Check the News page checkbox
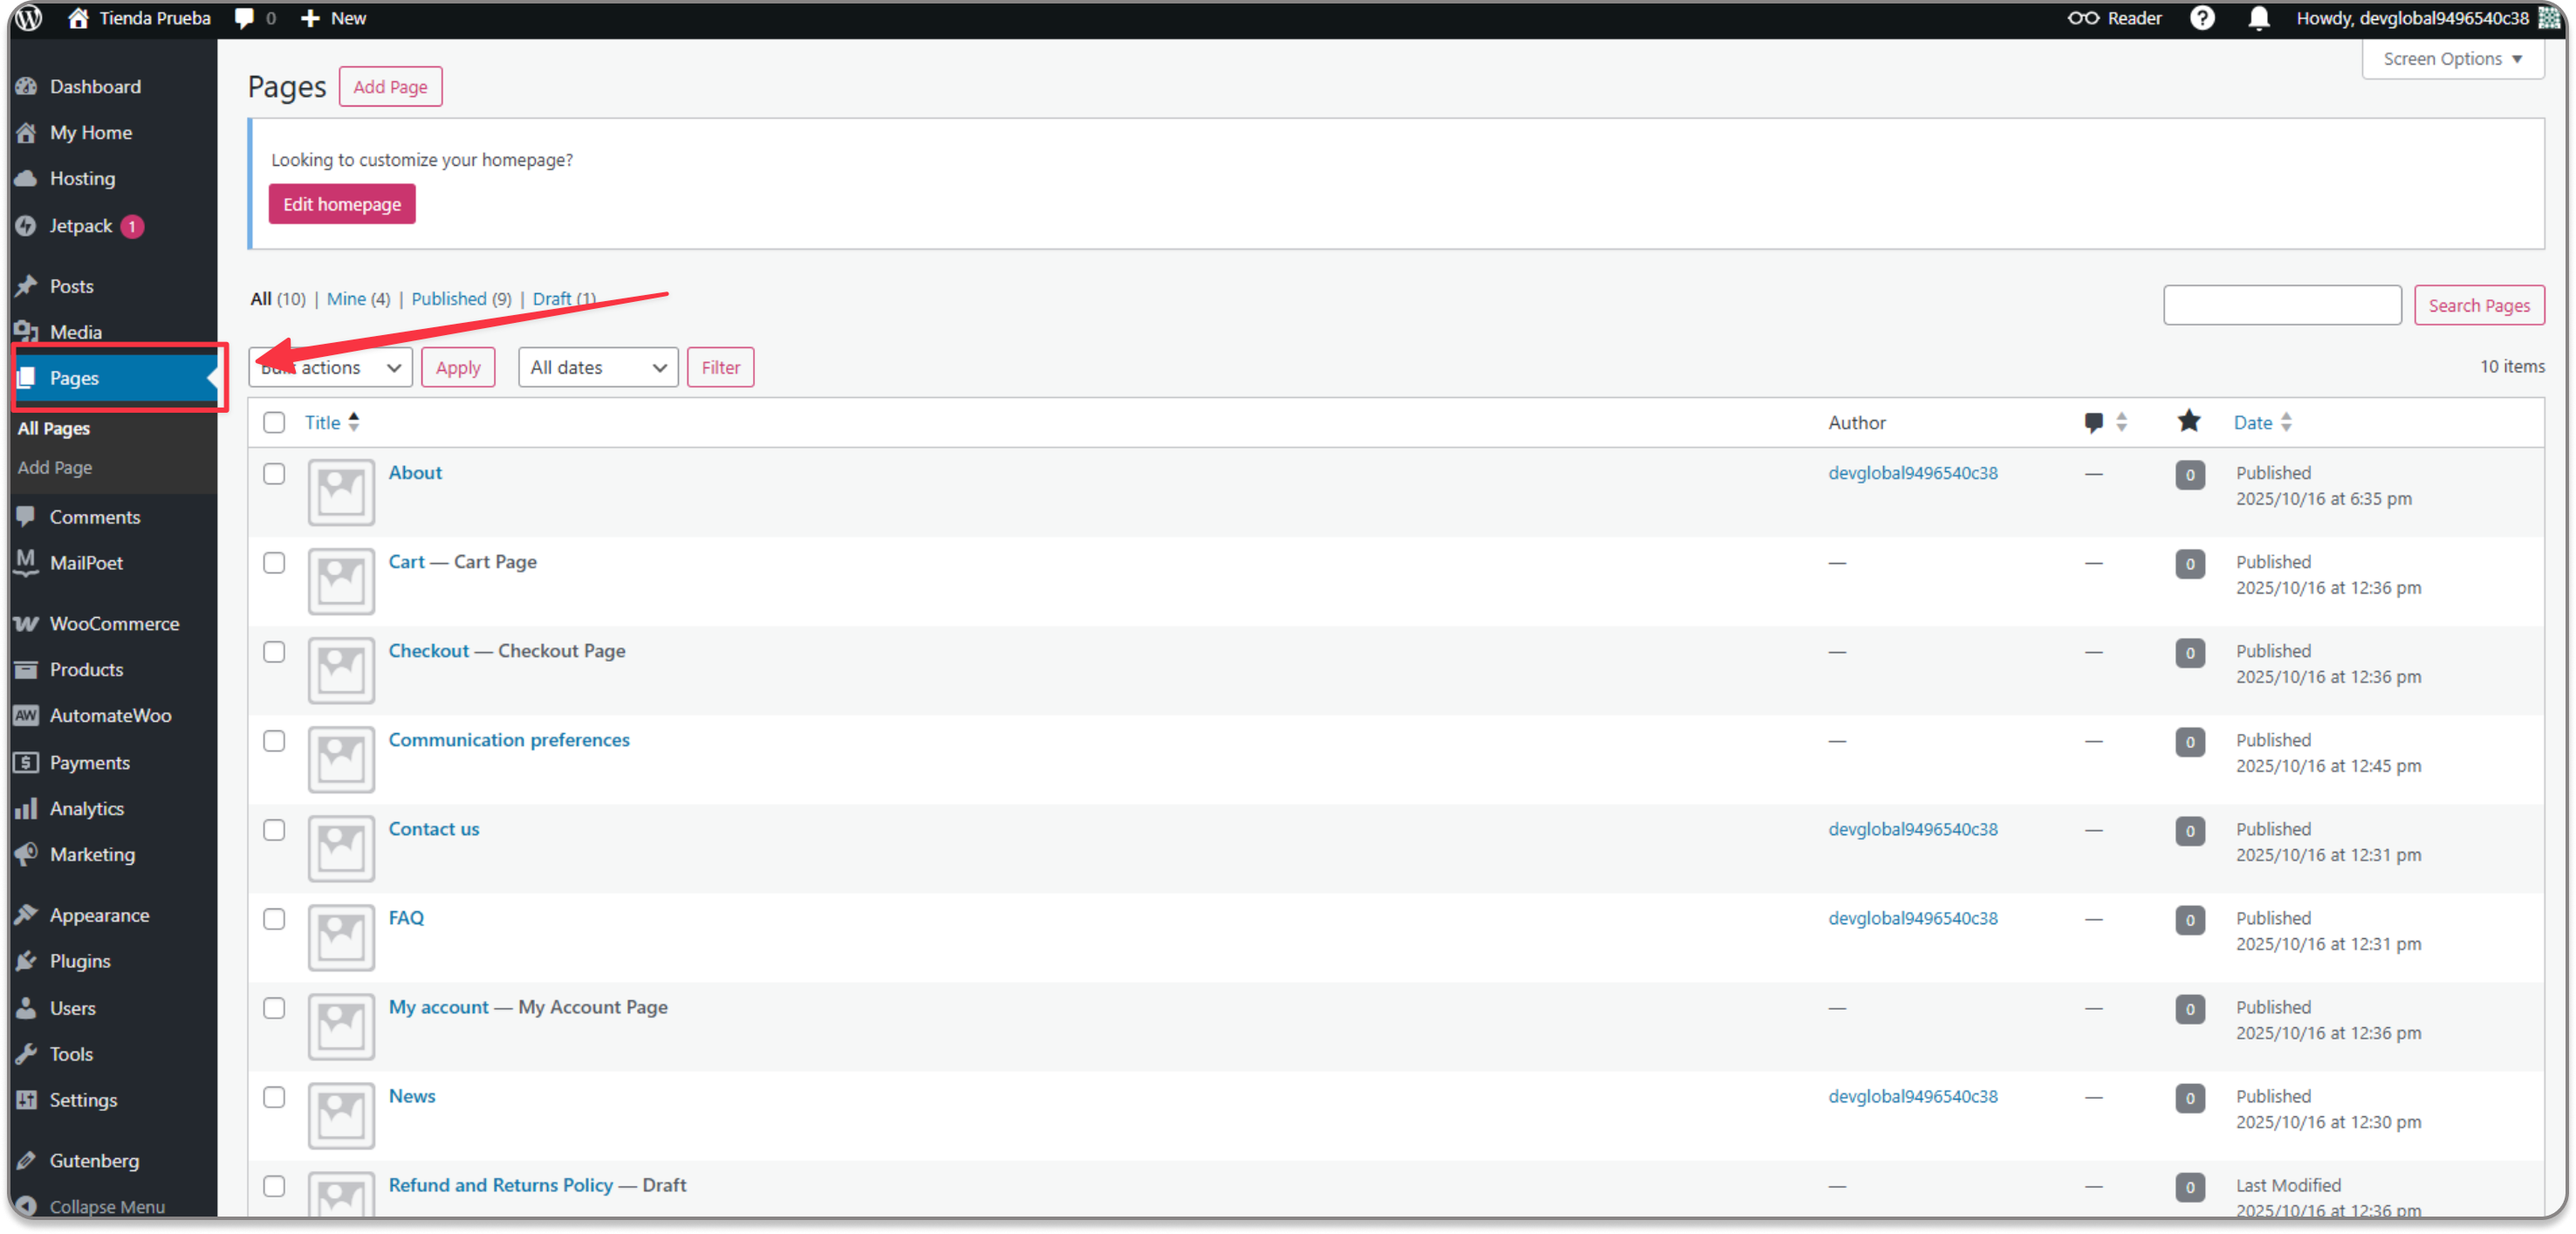Screen dimensions: 2576x1234 (x=274, y=1097)
